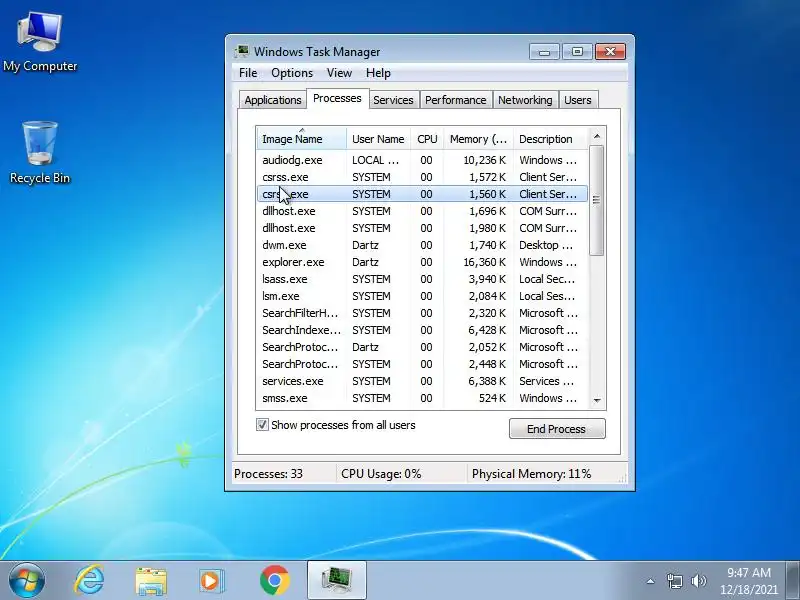This screenshot has width=800, height=600.
Task: Select Task Manager taskbar button
Action: click(x=337, y=580)
